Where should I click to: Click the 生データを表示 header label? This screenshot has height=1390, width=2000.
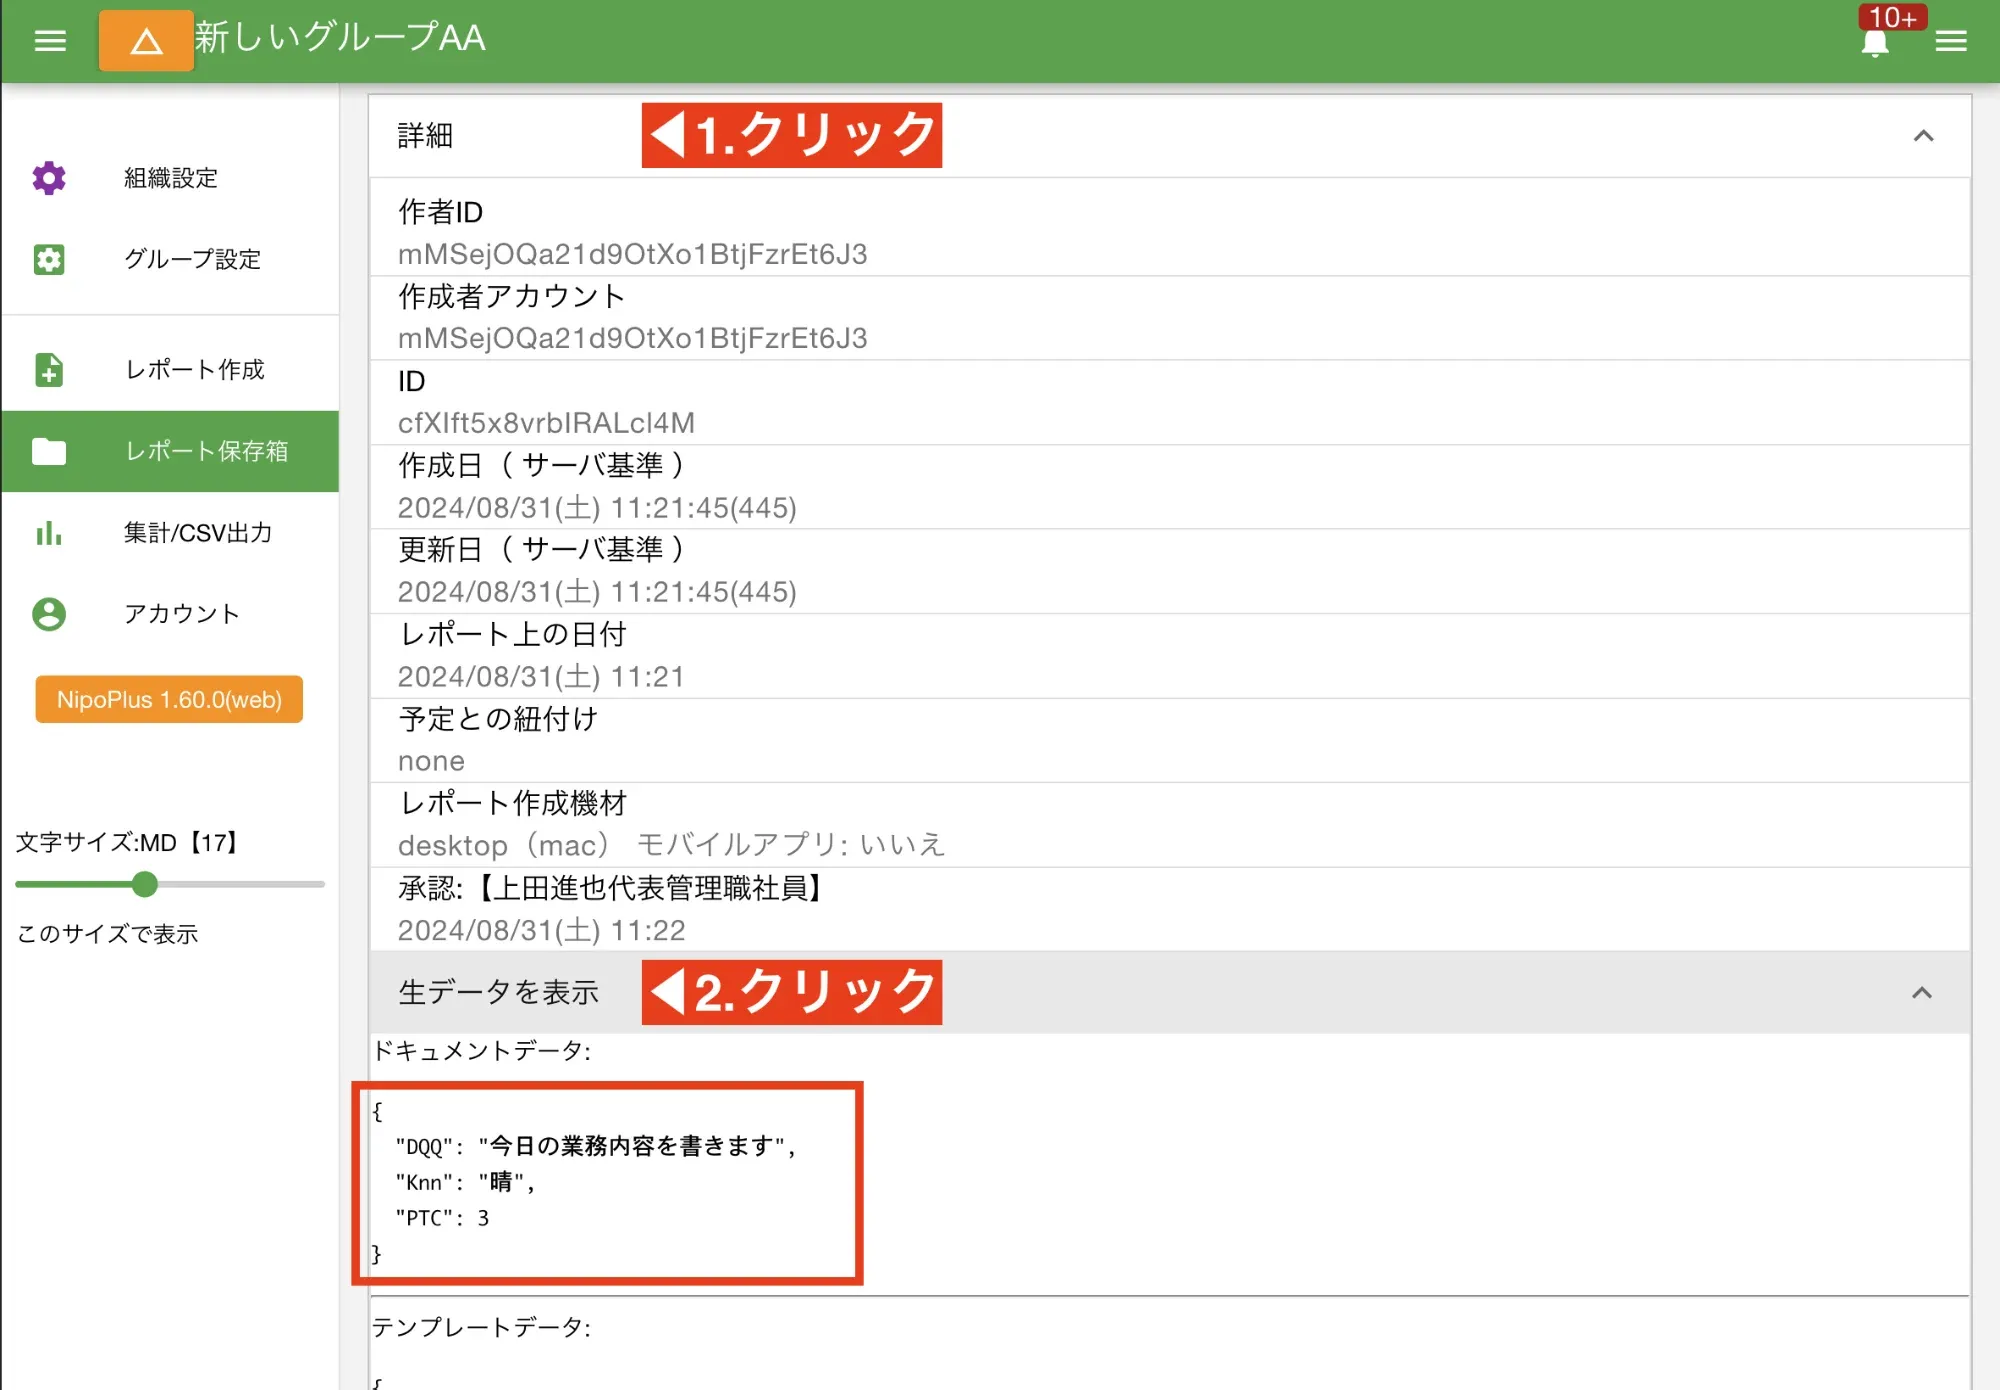click(x=498, y=992)
